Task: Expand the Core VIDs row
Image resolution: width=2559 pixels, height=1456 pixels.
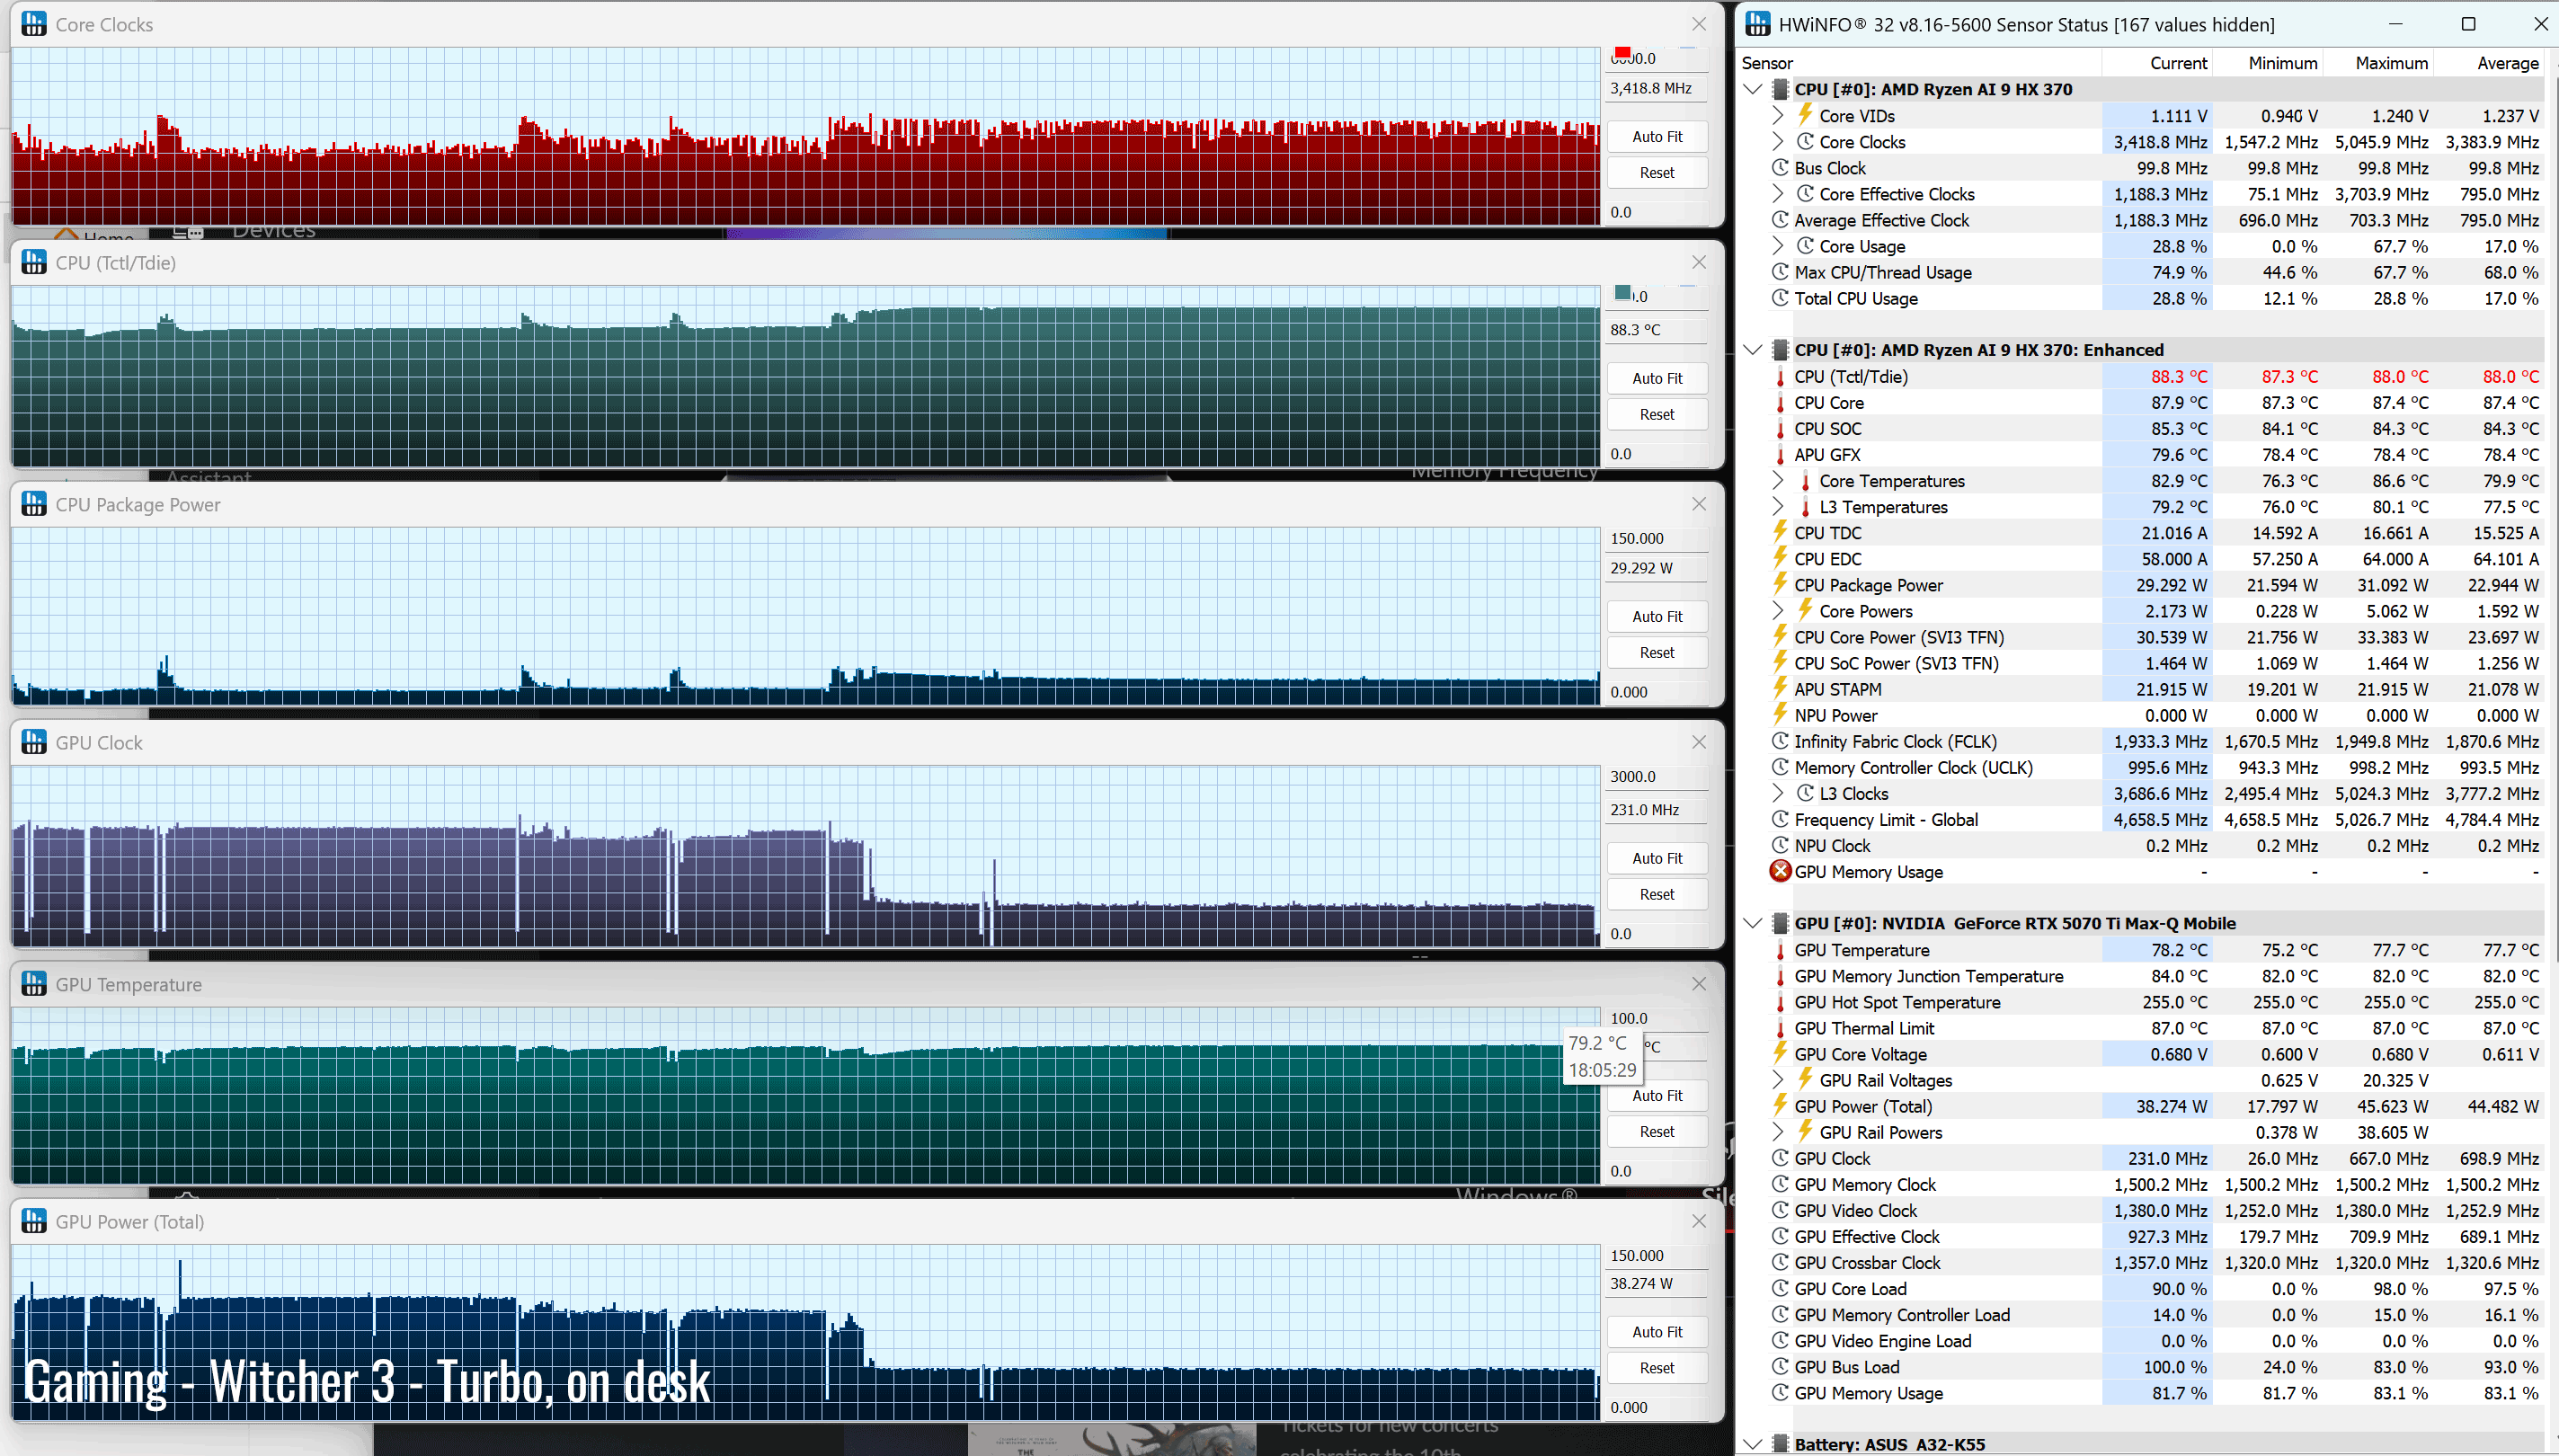Action: coord(1778,116)
